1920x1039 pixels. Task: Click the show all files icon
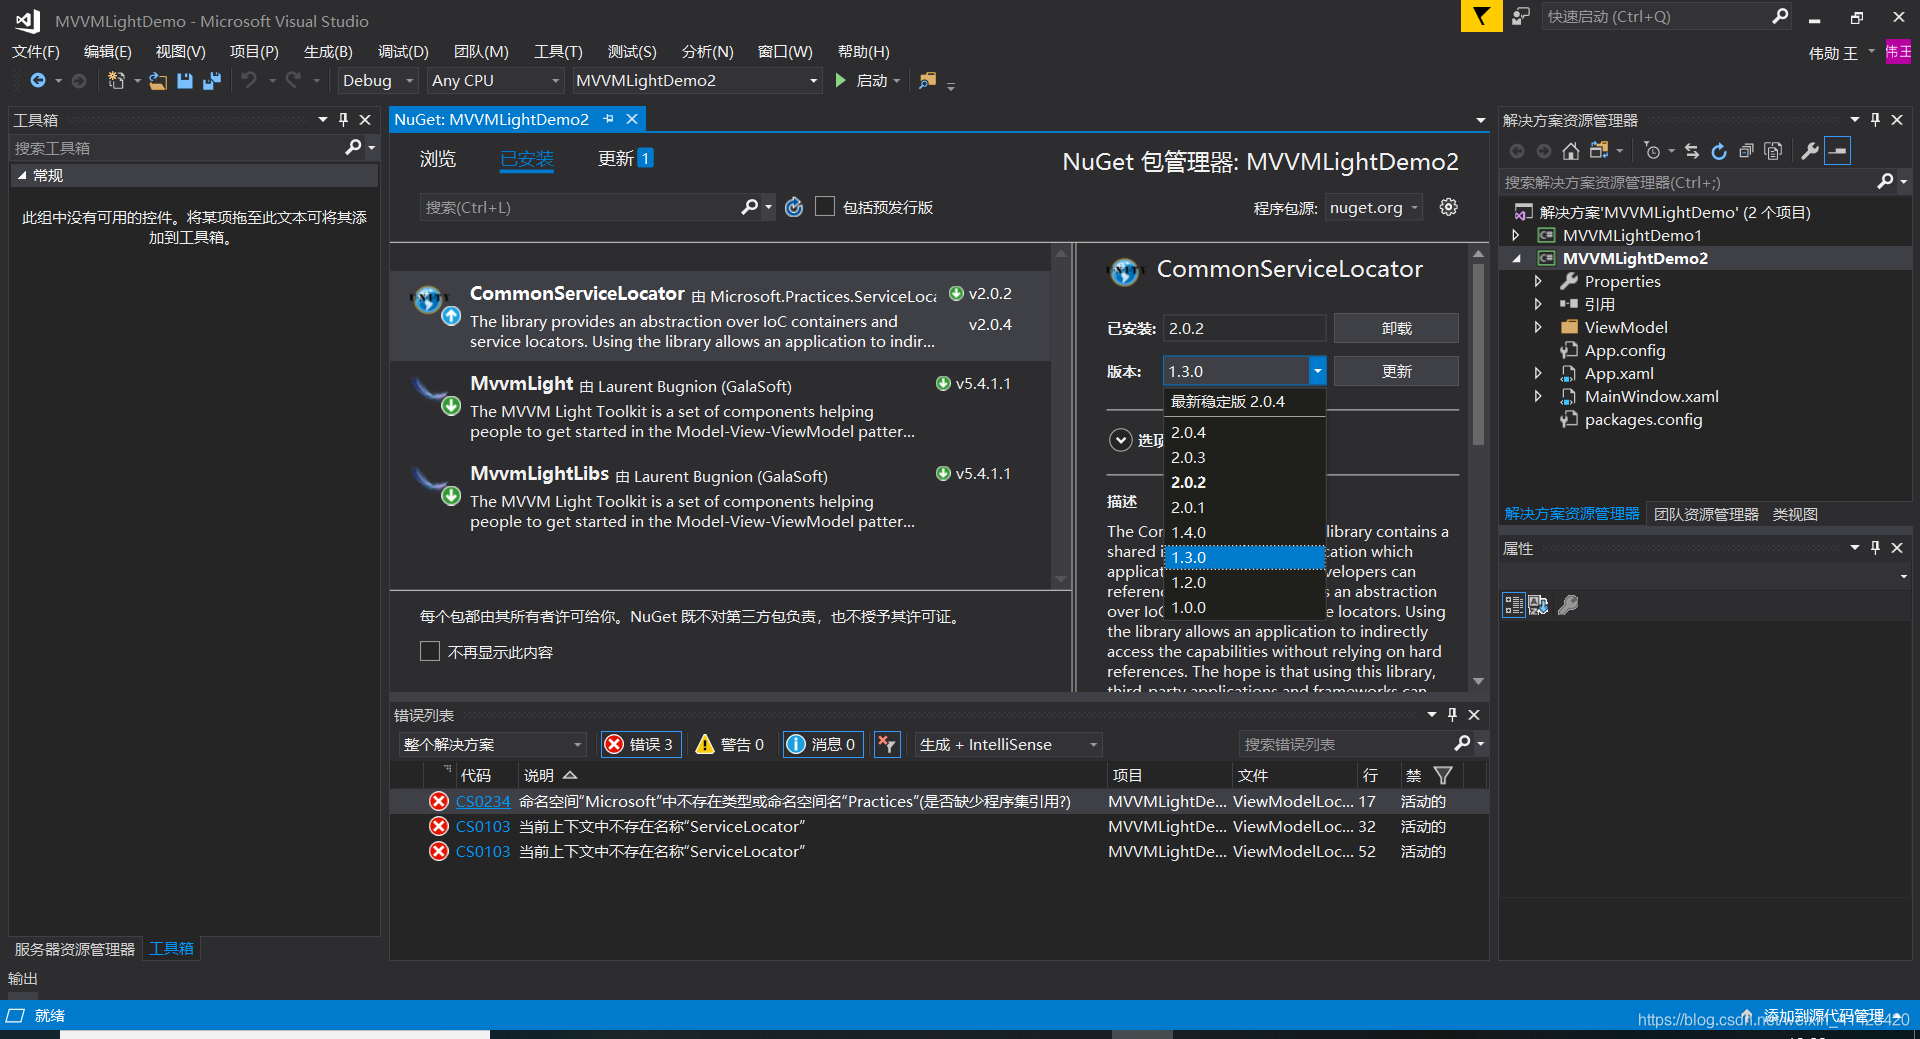pos(1773,151)
